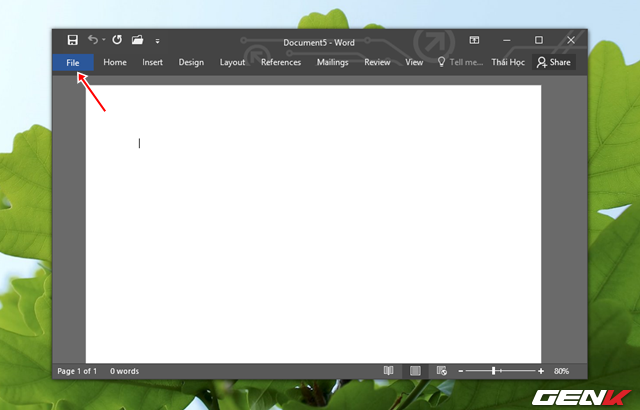Close the Word window
This screenshot has width=640, height=410.
coord(571,40)
